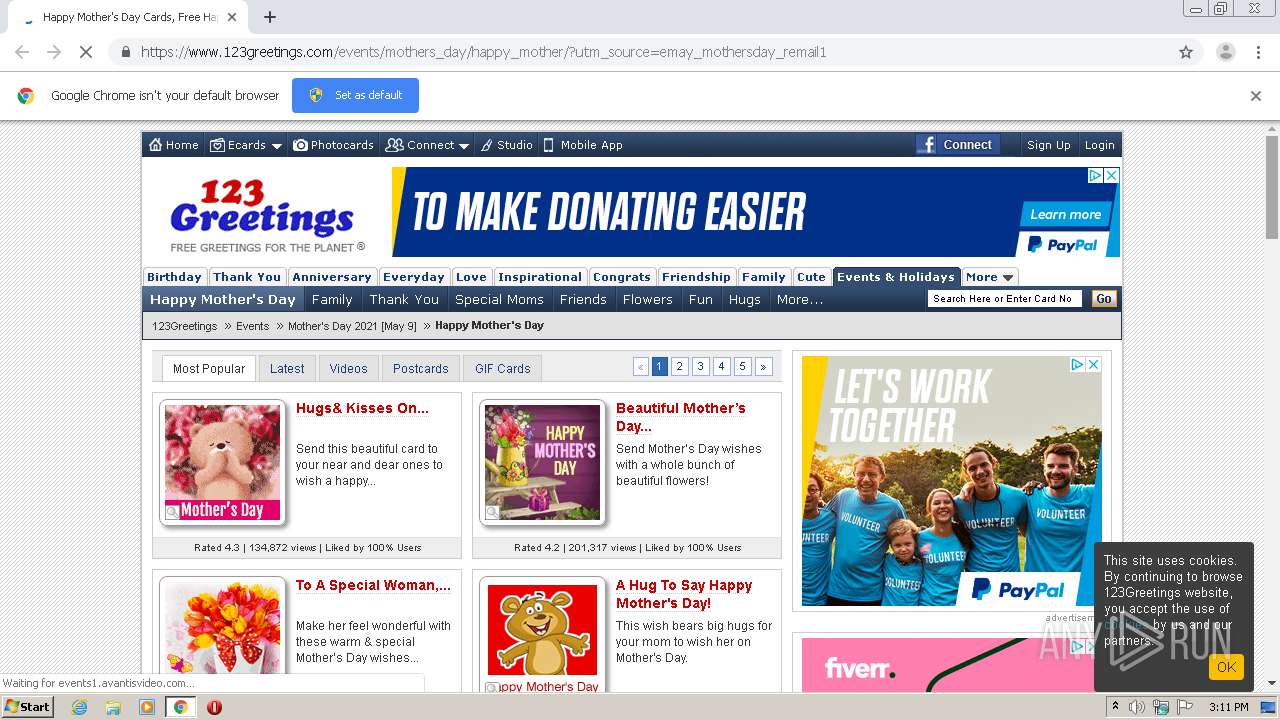1280x720 pixels.
Task: Select the Flowers subcategory
Action: click(x=648, y=299)
